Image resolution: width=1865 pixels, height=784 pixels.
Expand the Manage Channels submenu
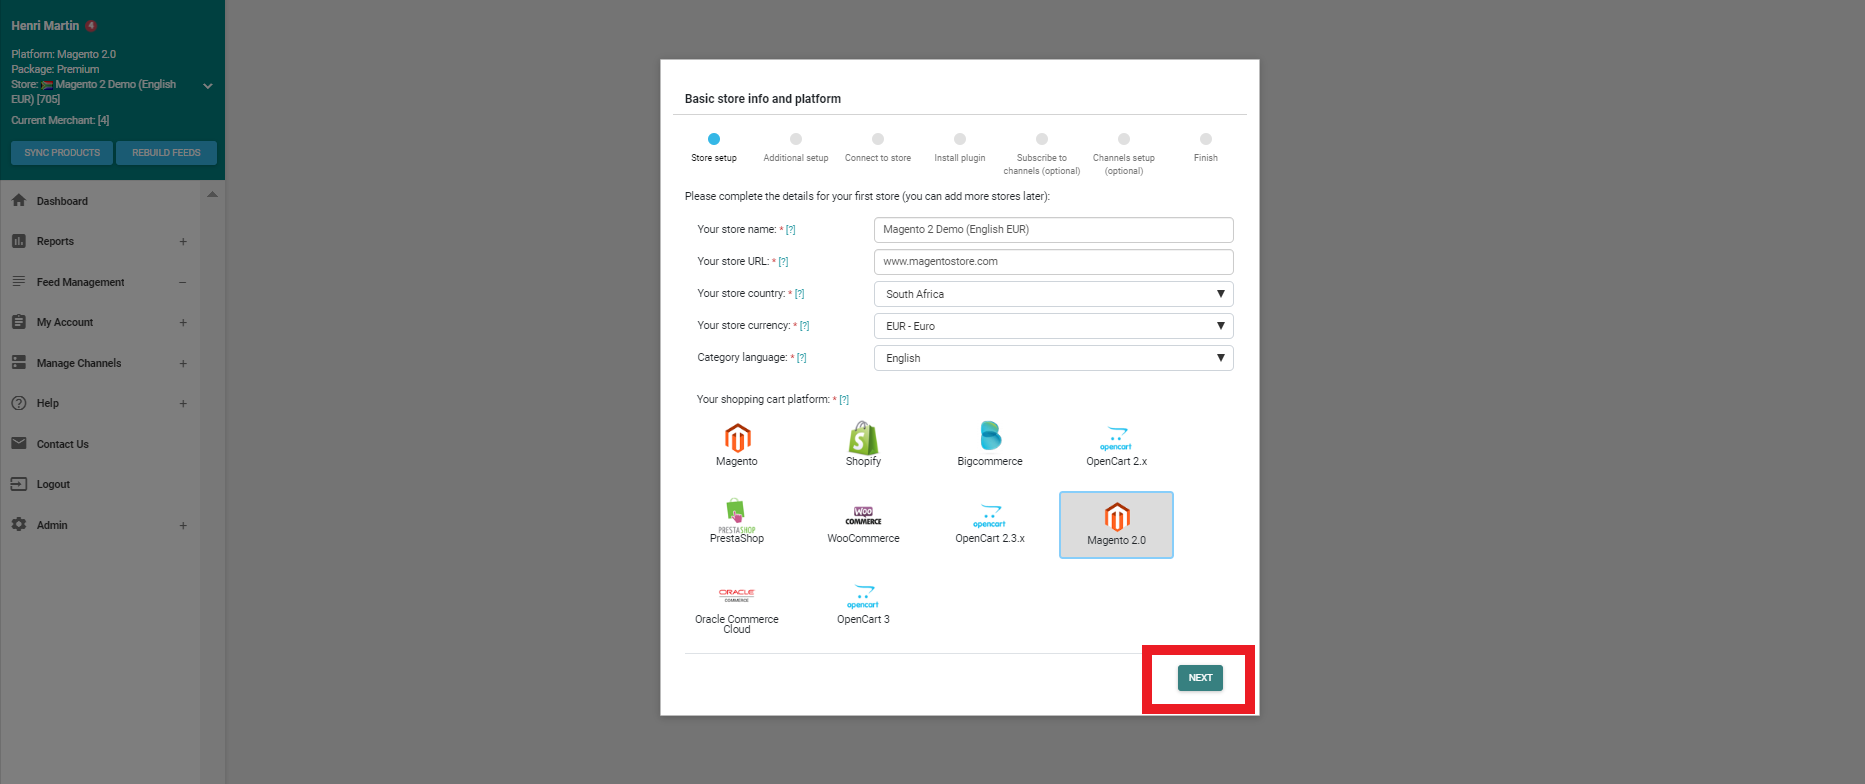(183, 364)
